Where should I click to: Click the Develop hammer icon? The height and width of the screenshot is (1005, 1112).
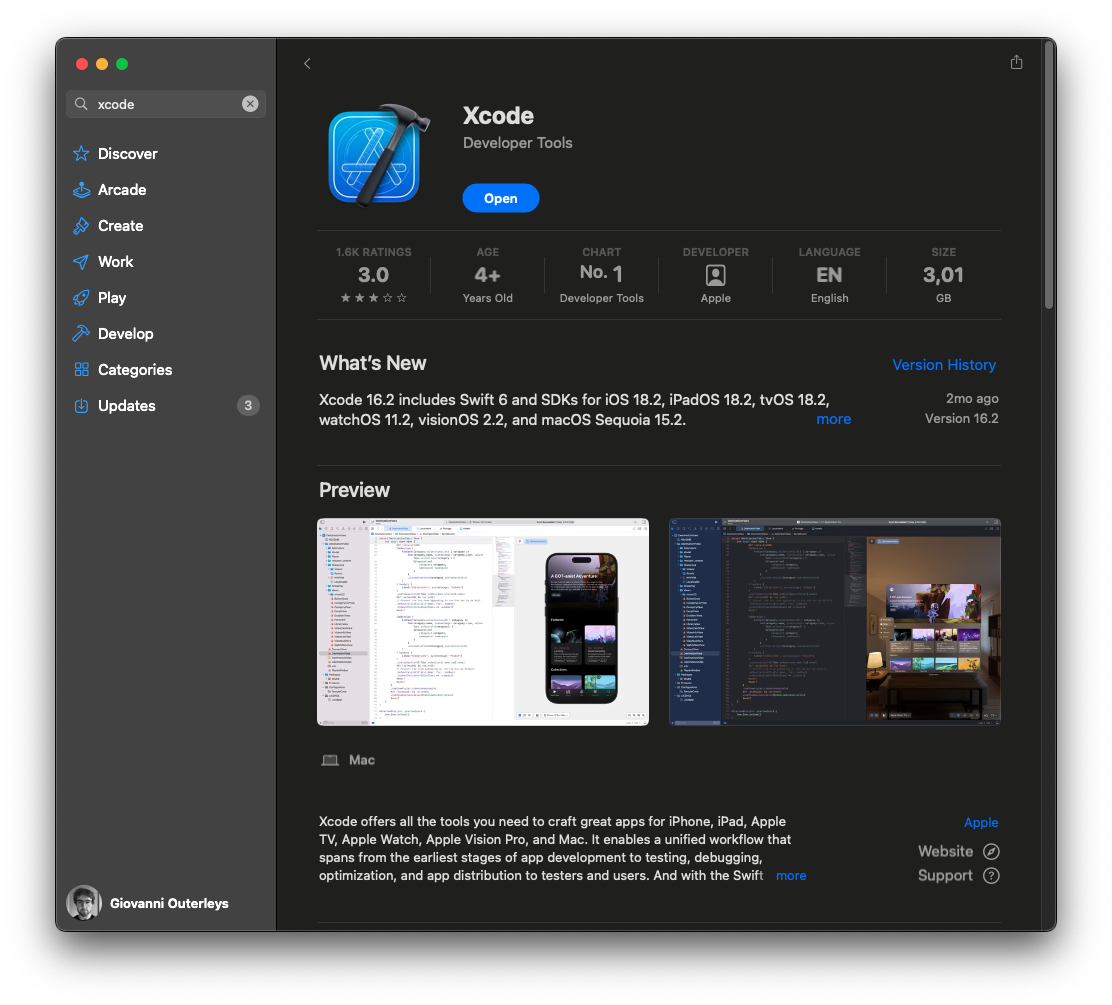tap(82, 334)
